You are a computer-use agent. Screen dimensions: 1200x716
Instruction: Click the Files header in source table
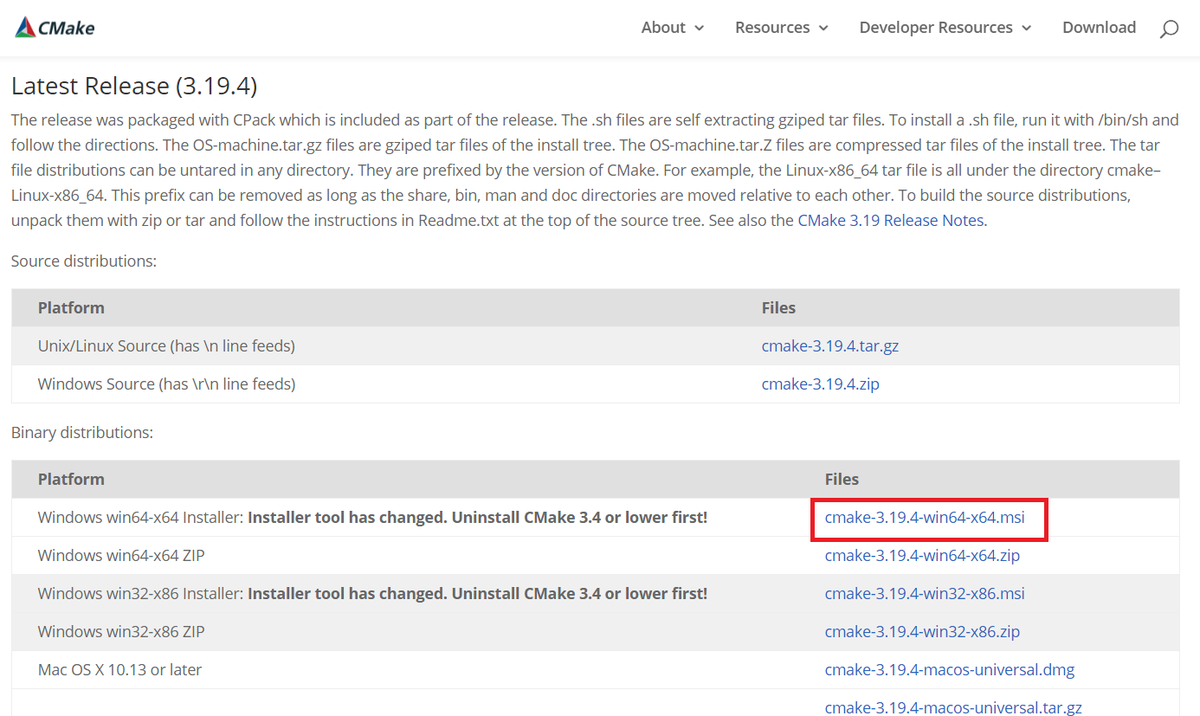779,307
